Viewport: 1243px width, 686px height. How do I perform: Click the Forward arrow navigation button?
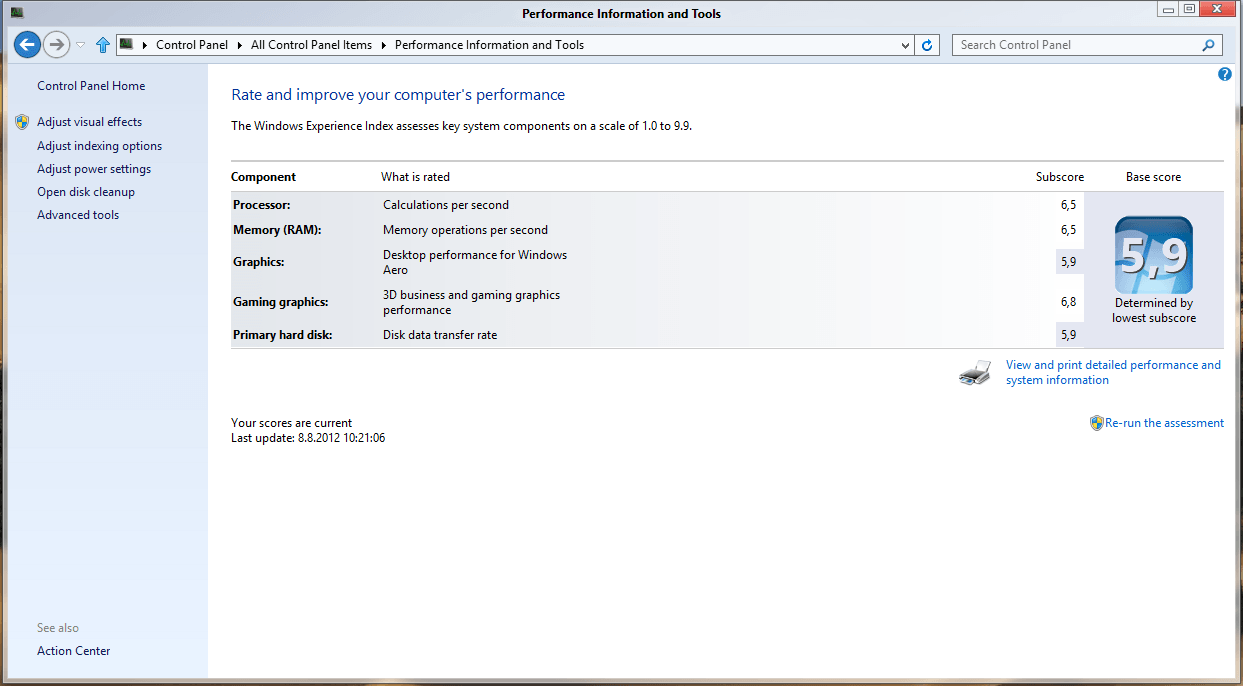click(x=56, y=44)
